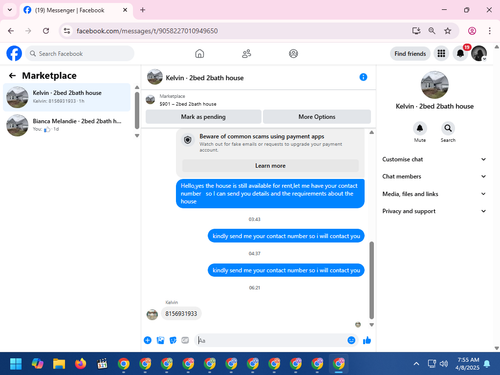Open Chrome profile avatar icon
The image size is (500, 375).
point(472,31)
